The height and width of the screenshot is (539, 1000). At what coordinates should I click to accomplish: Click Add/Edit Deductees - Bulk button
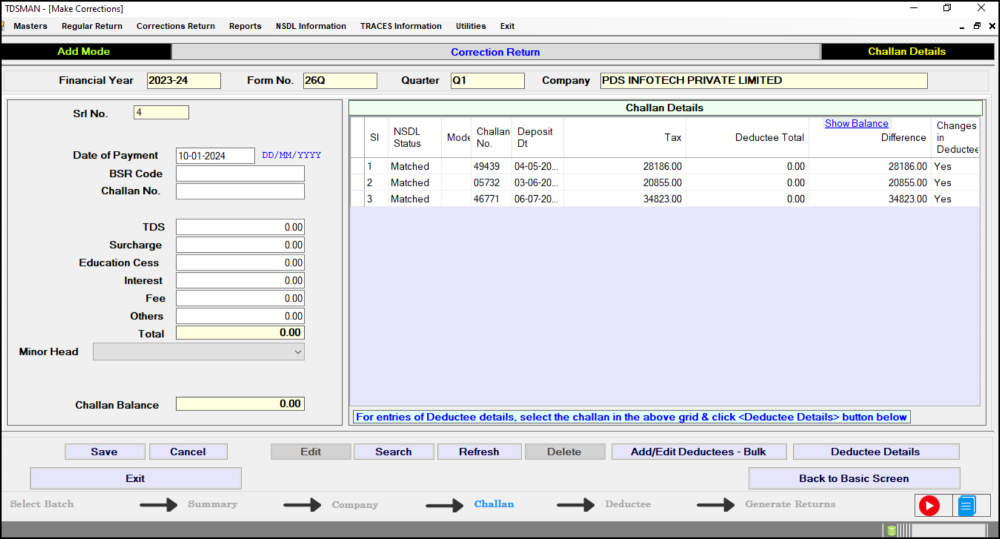tap(698, 452)
